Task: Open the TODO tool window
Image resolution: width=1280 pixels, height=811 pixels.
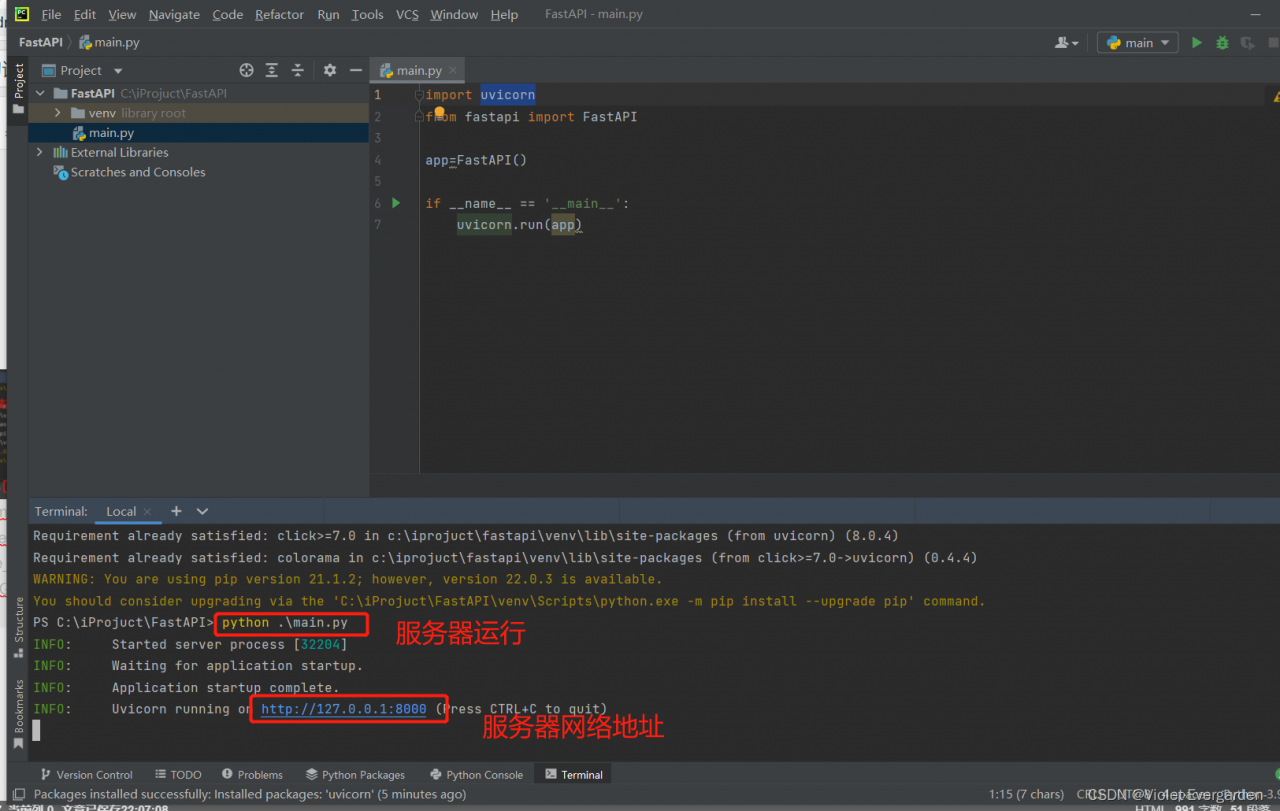Action: [x=178, y=774]
